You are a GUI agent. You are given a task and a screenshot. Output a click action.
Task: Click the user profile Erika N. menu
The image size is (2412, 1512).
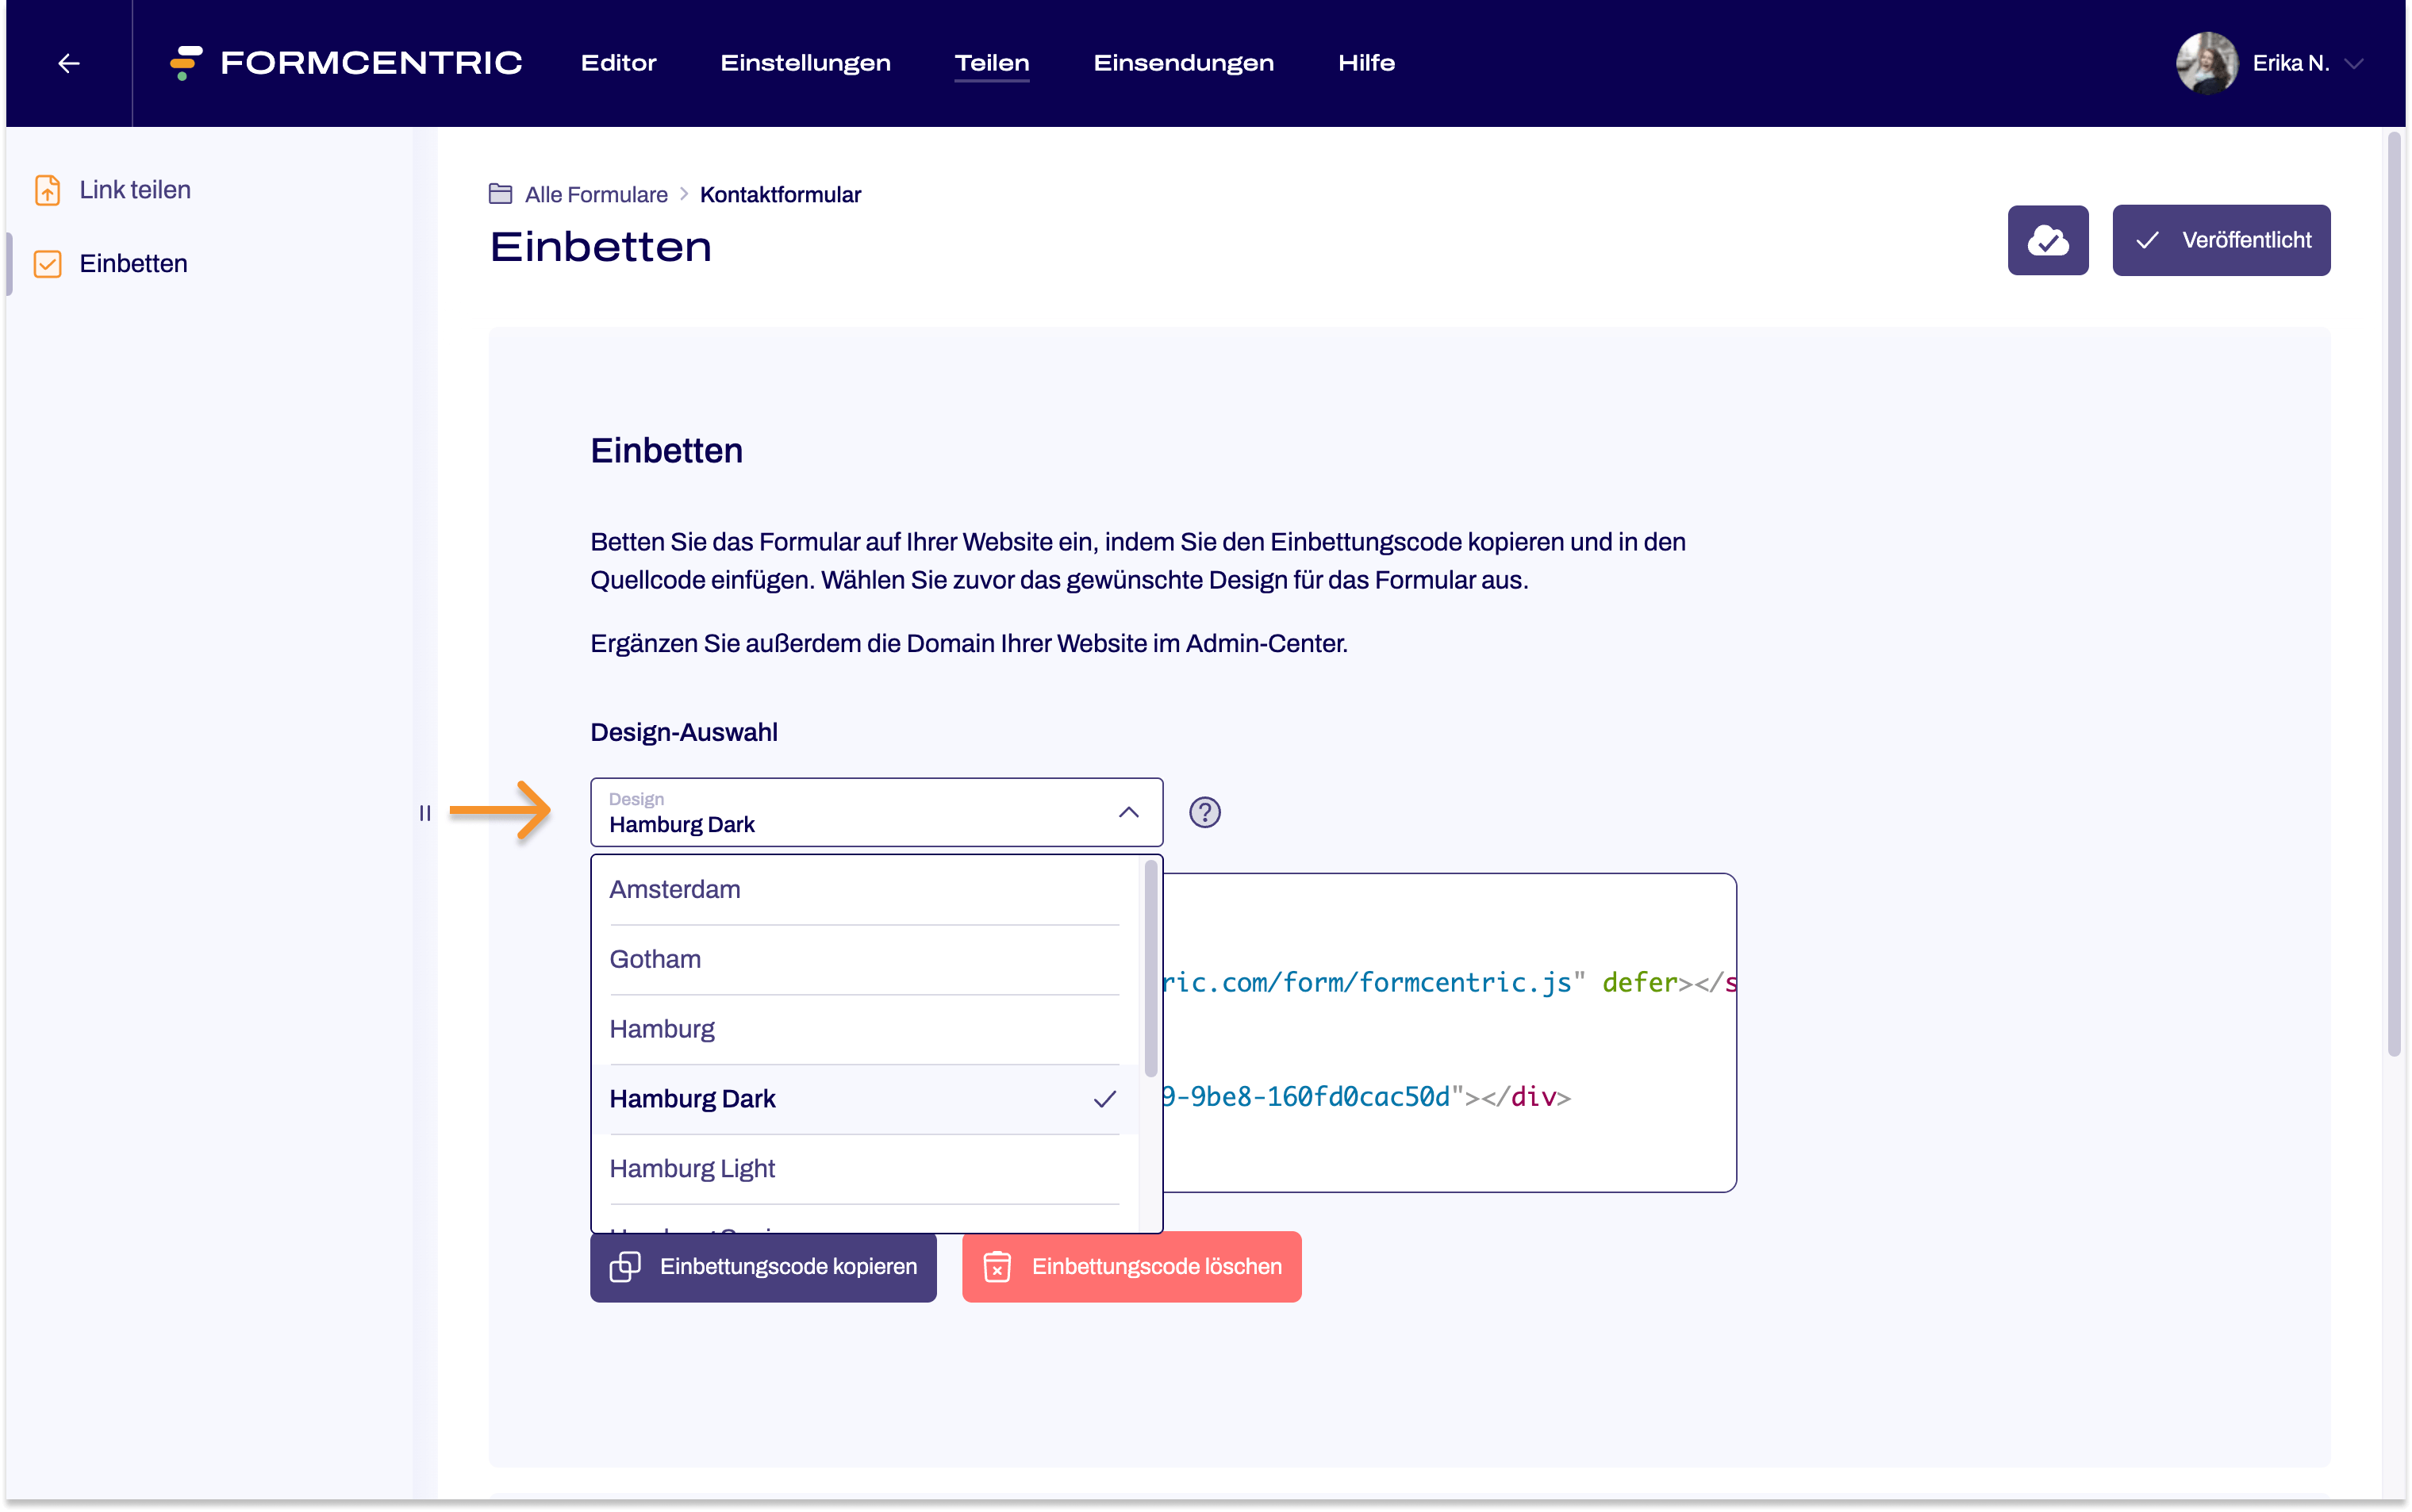pos(2271,63)
